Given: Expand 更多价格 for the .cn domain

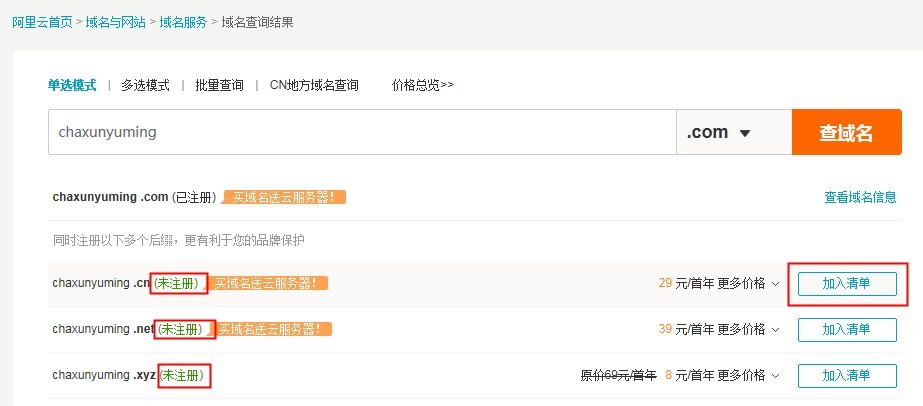Looking at the screenshot, I should 748,283.
